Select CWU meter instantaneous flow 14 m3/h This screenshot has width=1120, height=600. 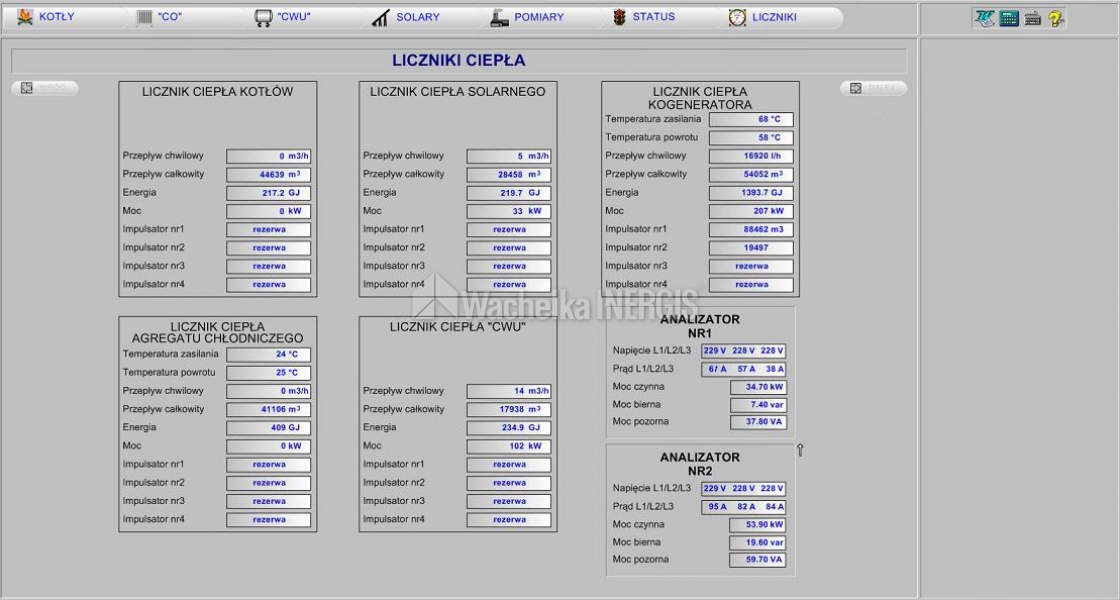pos(509,391)
